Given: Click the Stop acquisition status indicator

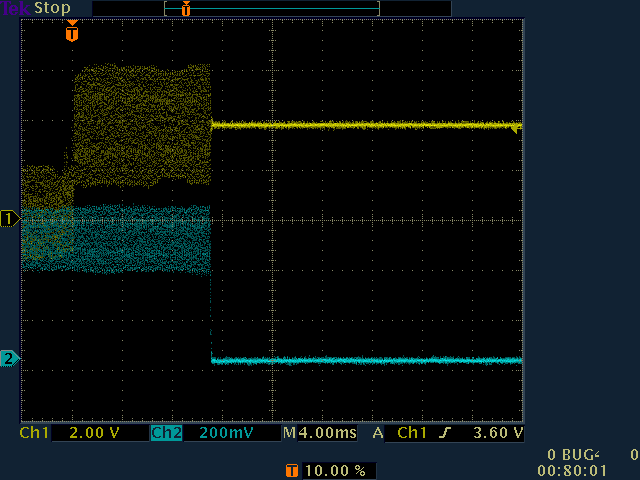Looking at the screenshot, I should [x=53, y=8].
